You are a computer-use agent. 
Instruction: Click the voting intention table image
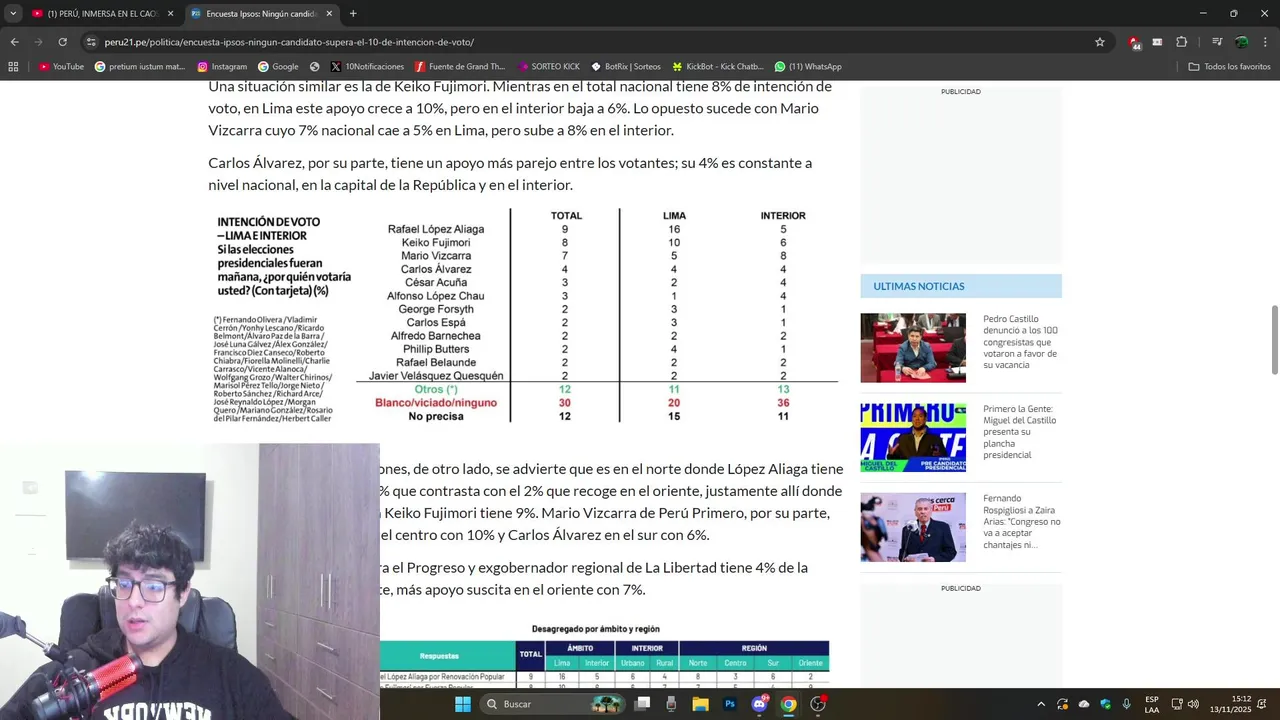[x=524, y=316]
